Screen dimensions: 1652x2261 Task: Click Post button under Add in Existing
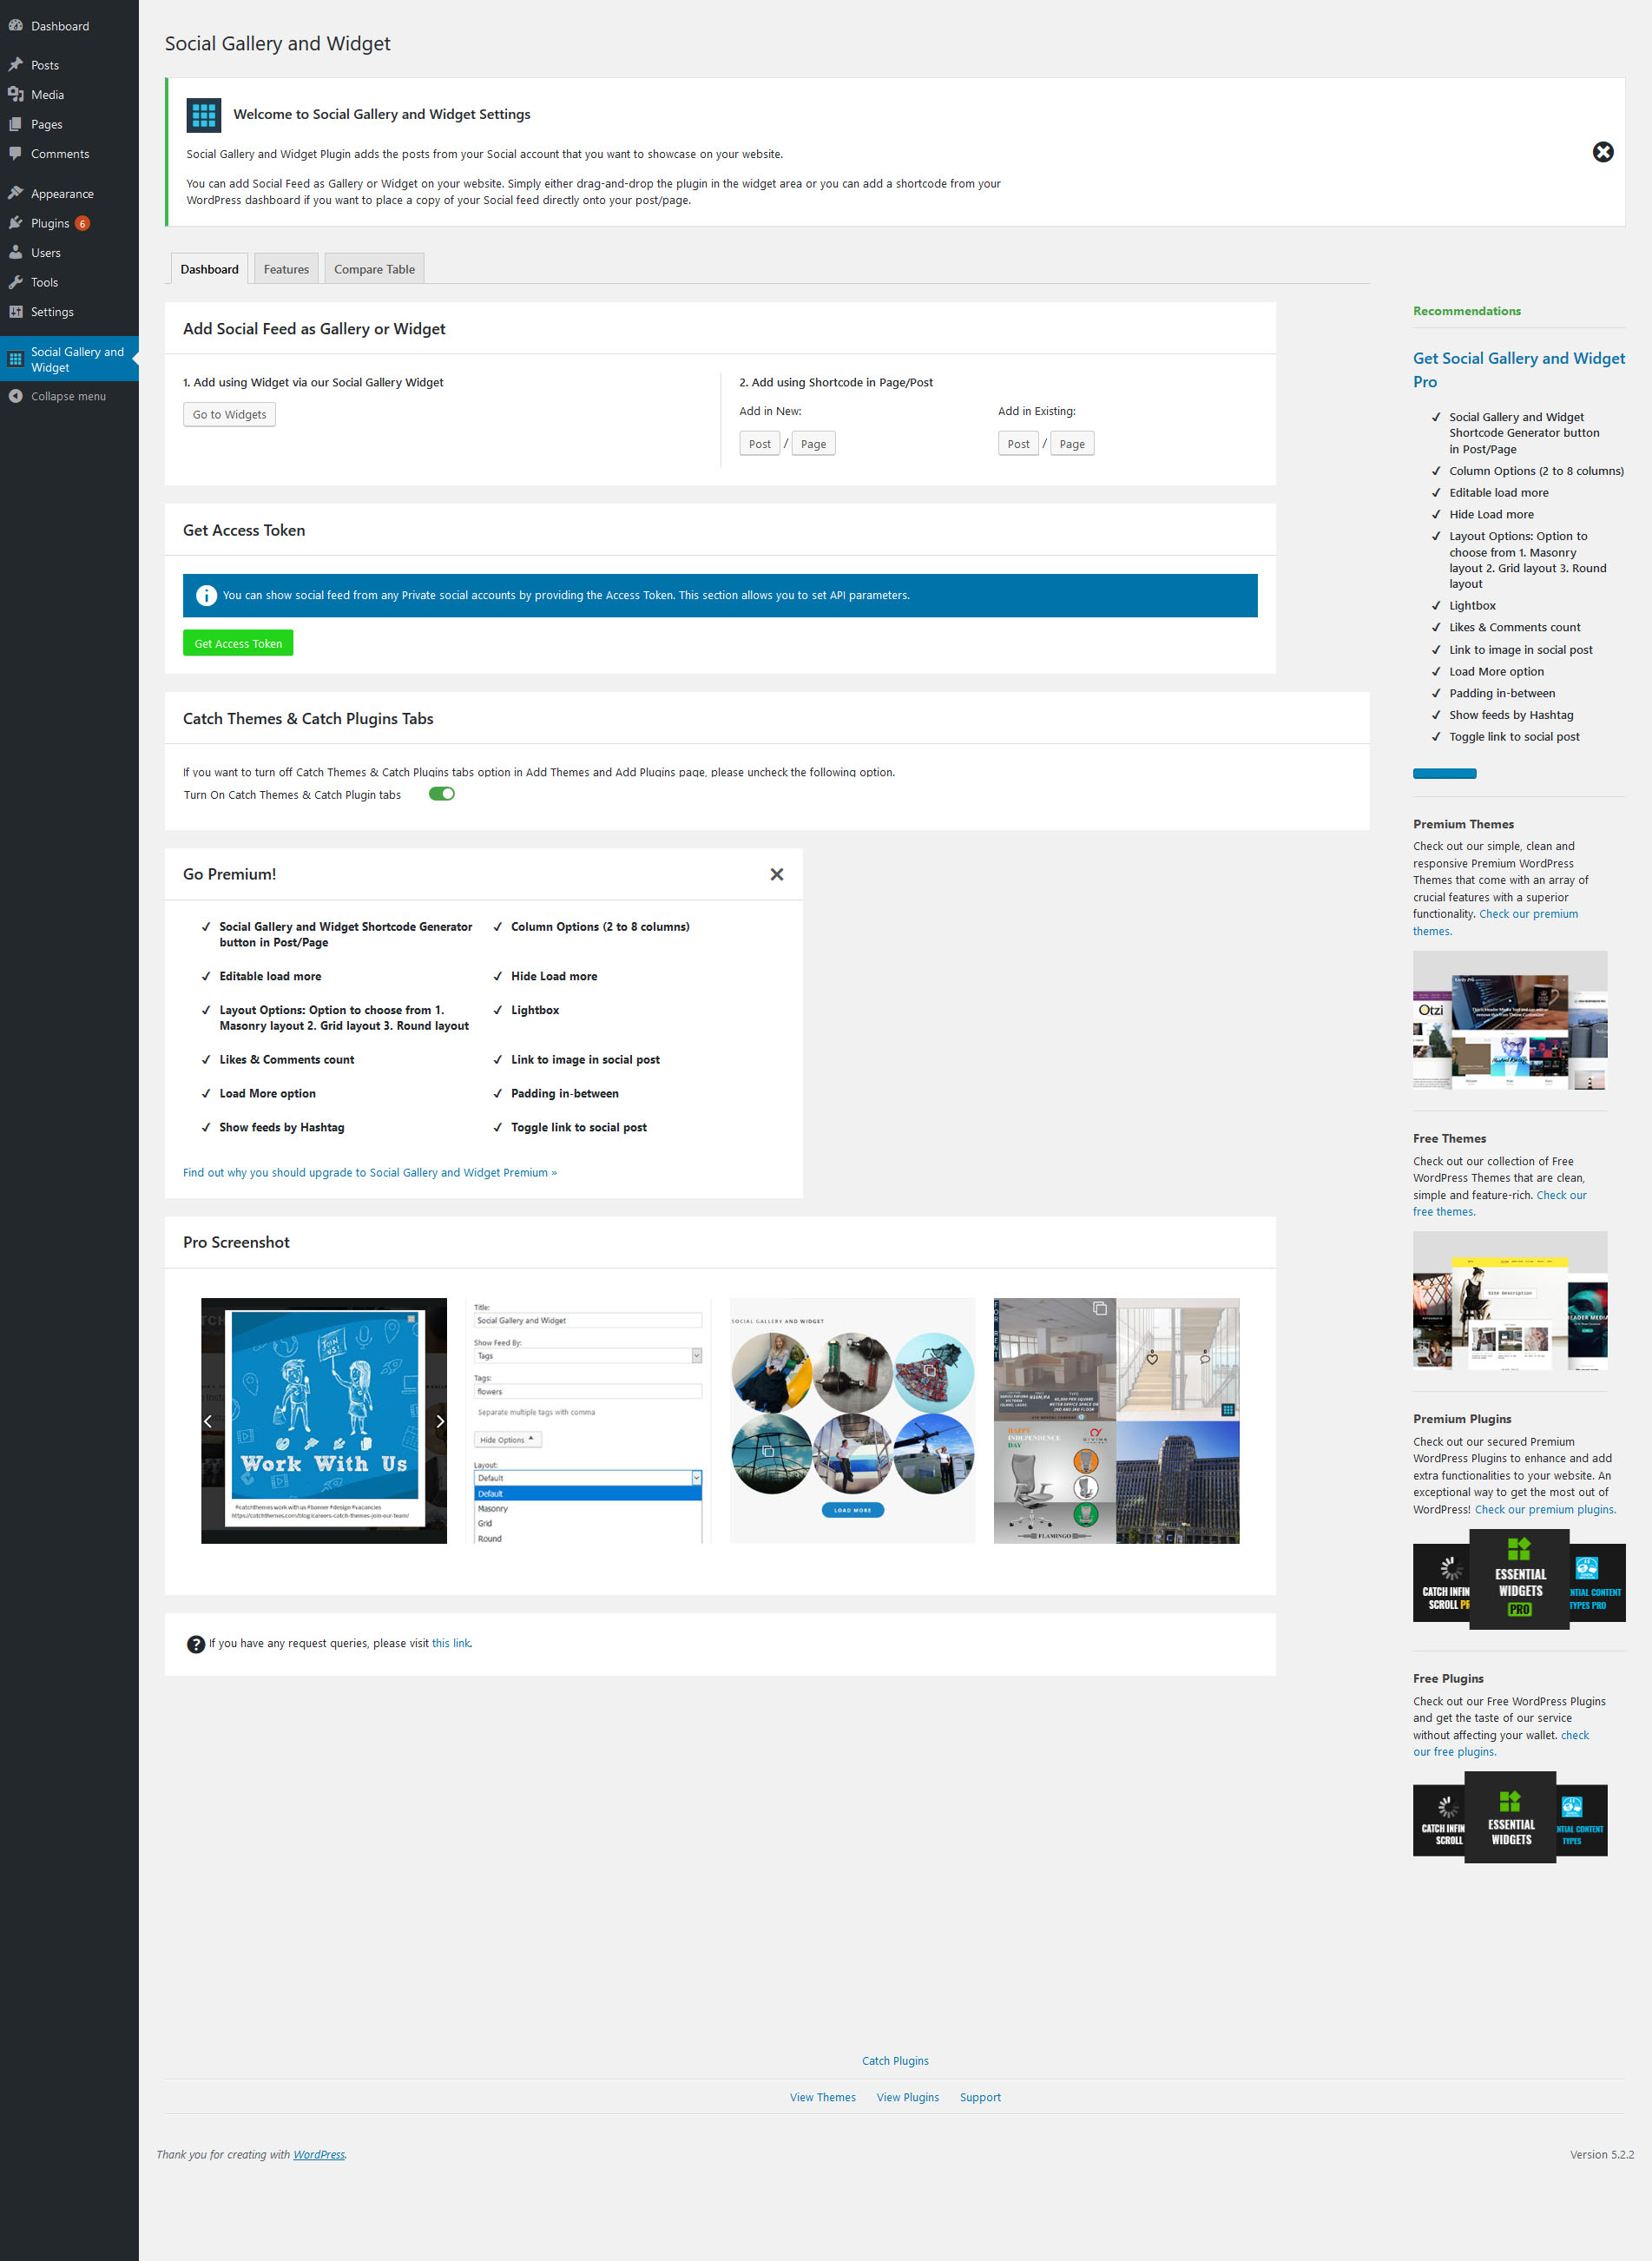[1018, 444]
